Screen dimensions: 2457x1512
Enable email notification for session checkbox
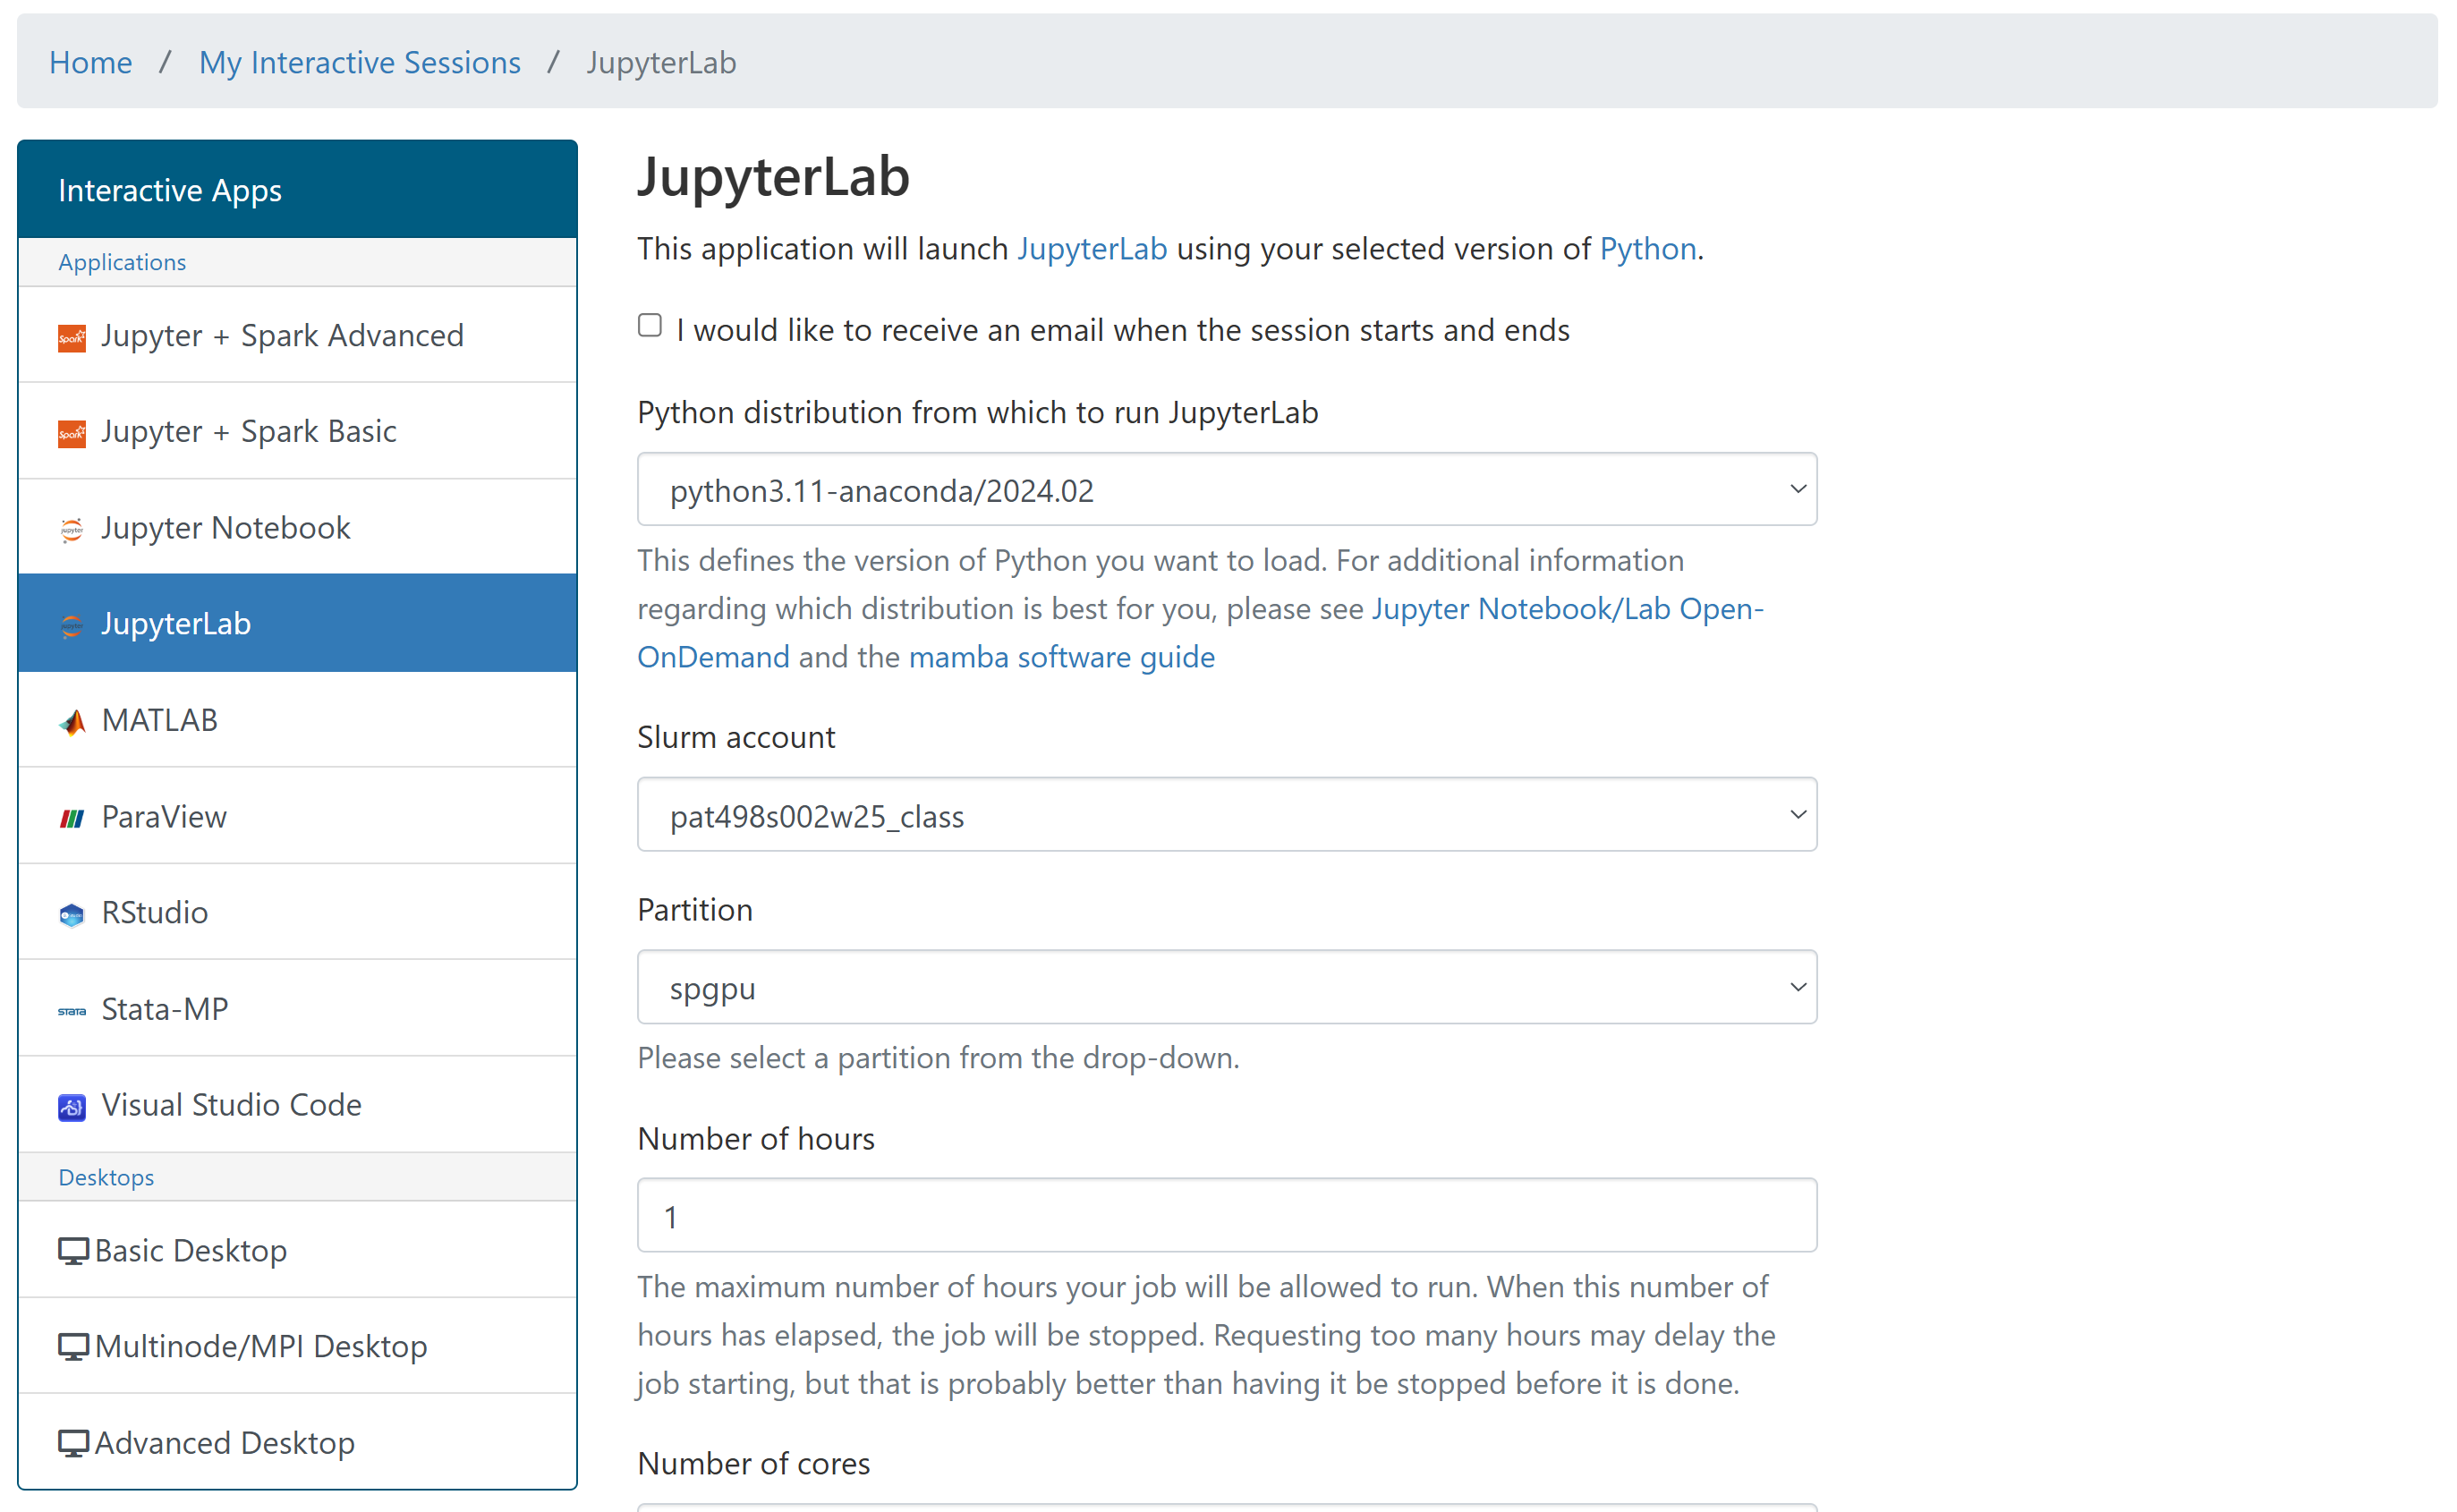pyautogui.click(x=650, y=326)
